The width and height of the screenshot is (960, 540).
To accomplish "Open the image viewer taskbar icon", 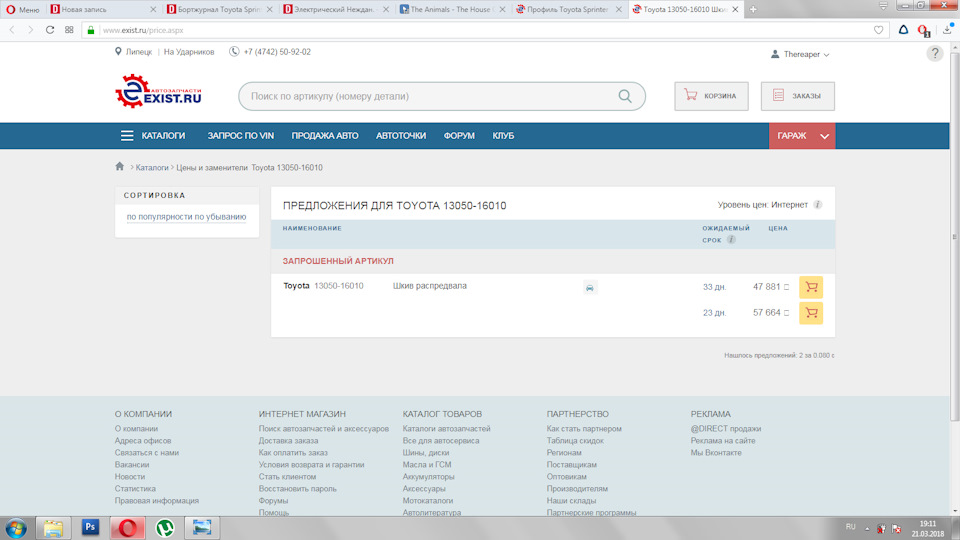I will pos(202,528).
